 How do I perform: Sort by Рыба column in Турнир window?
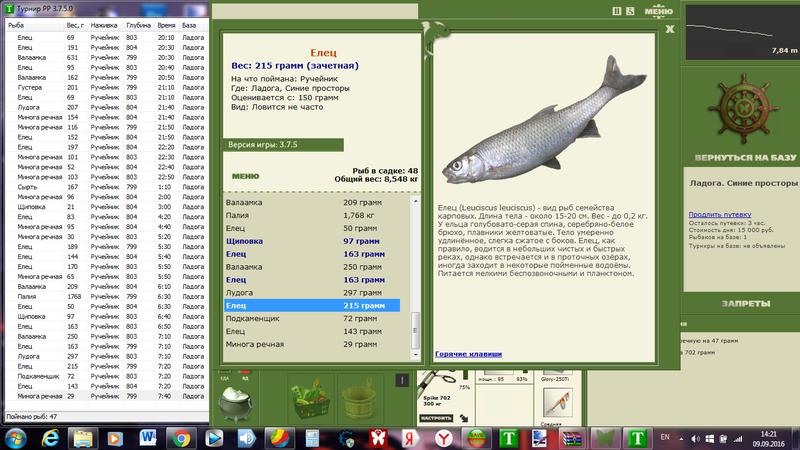tap(35, 25)
